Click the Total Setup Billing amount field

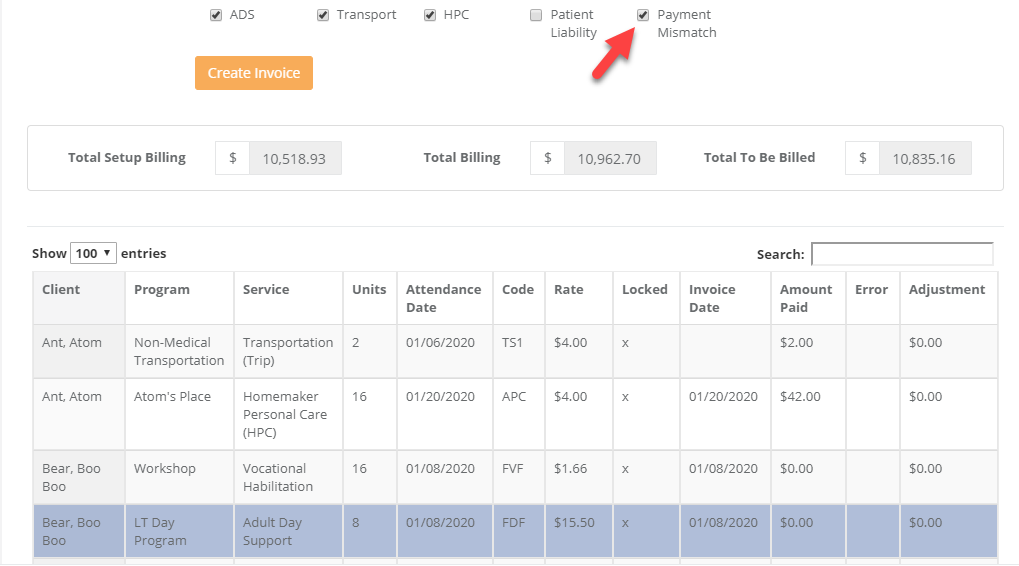coord(294,158)
